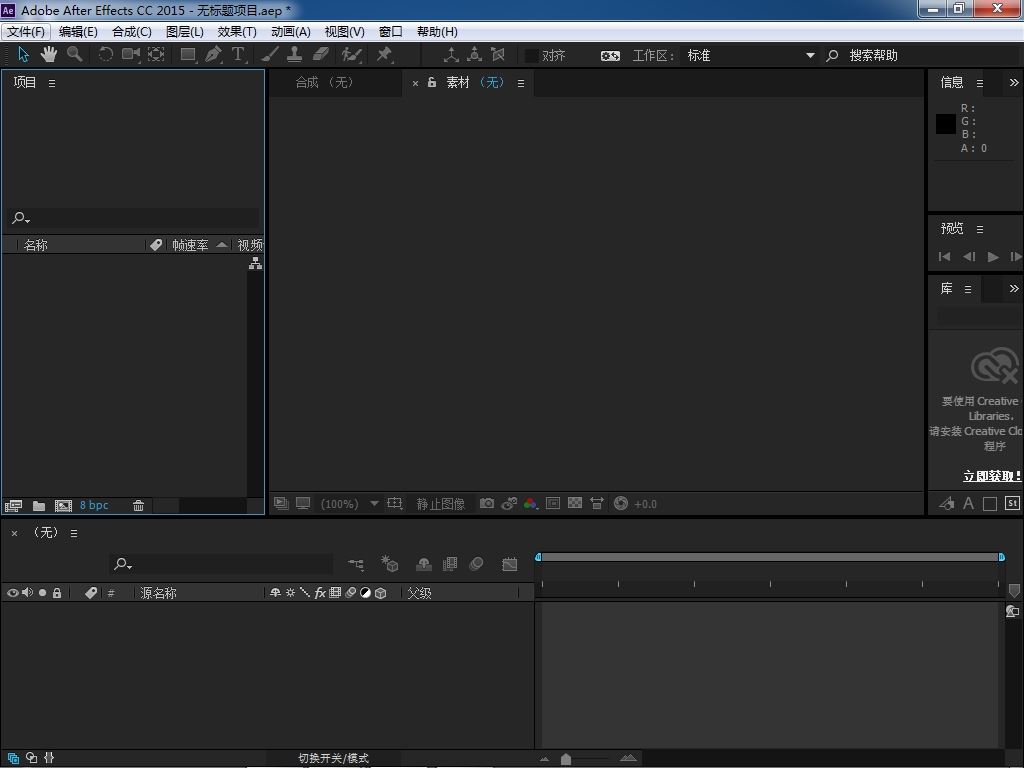This screenshot has height=768, width=1024.
Task: Open the 合成(C) menu
Action: click(x=131, y=31)
